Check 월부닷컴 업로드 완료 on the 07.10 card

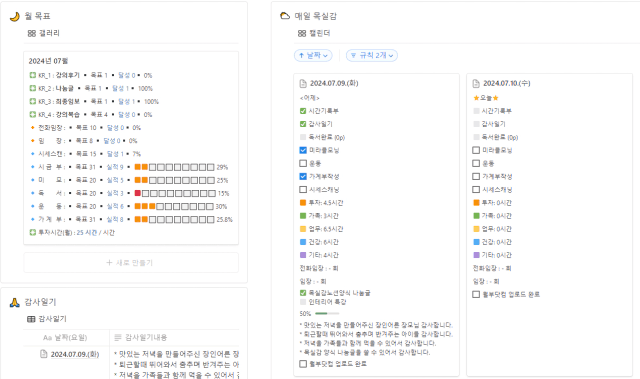coord(476,294)
